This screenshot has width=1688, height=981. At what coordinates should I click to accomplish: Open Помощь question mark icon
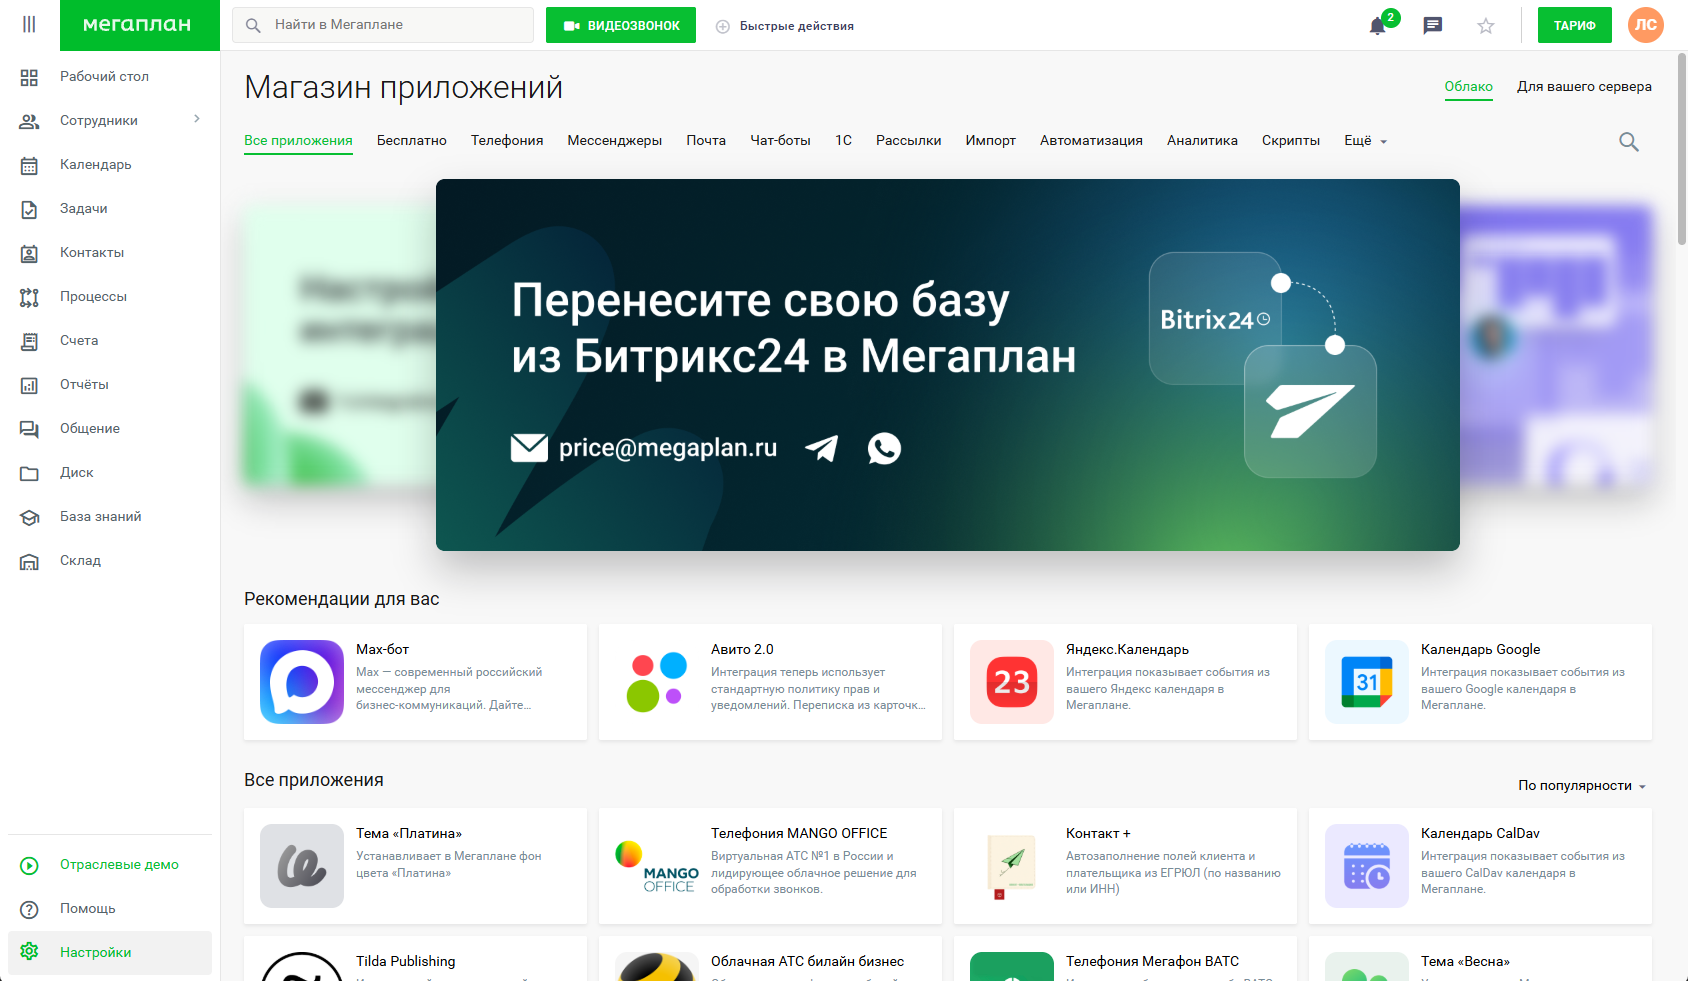point(29,909)
